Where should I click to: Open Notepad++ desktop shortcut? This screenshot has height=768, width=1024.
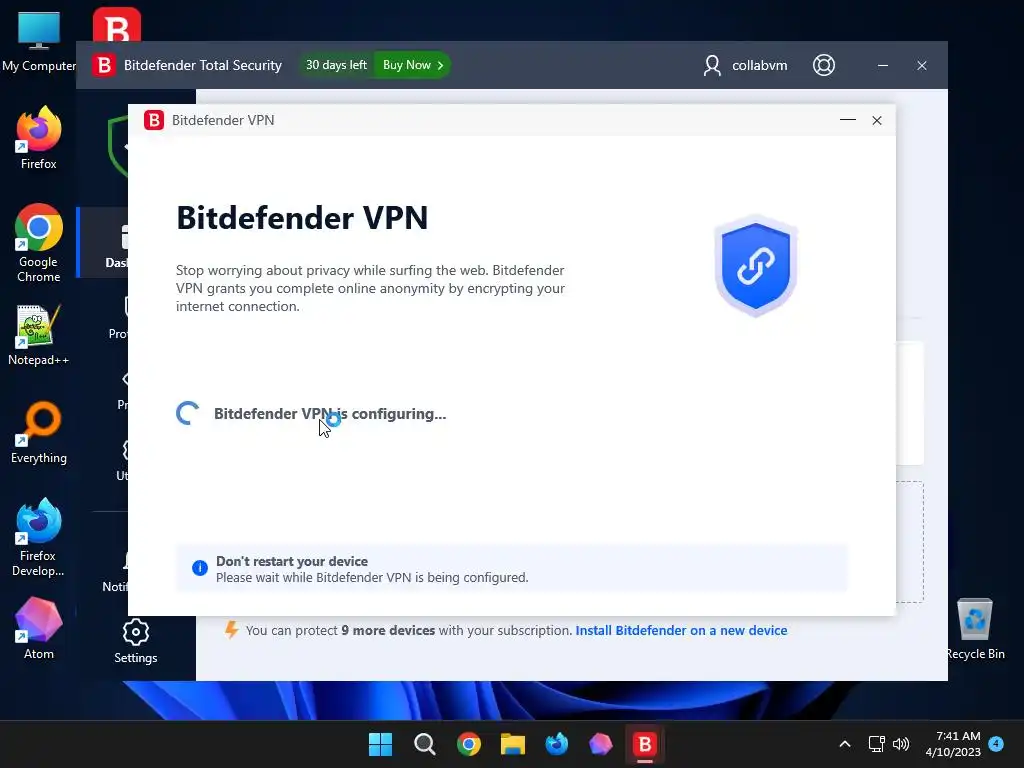39,335
